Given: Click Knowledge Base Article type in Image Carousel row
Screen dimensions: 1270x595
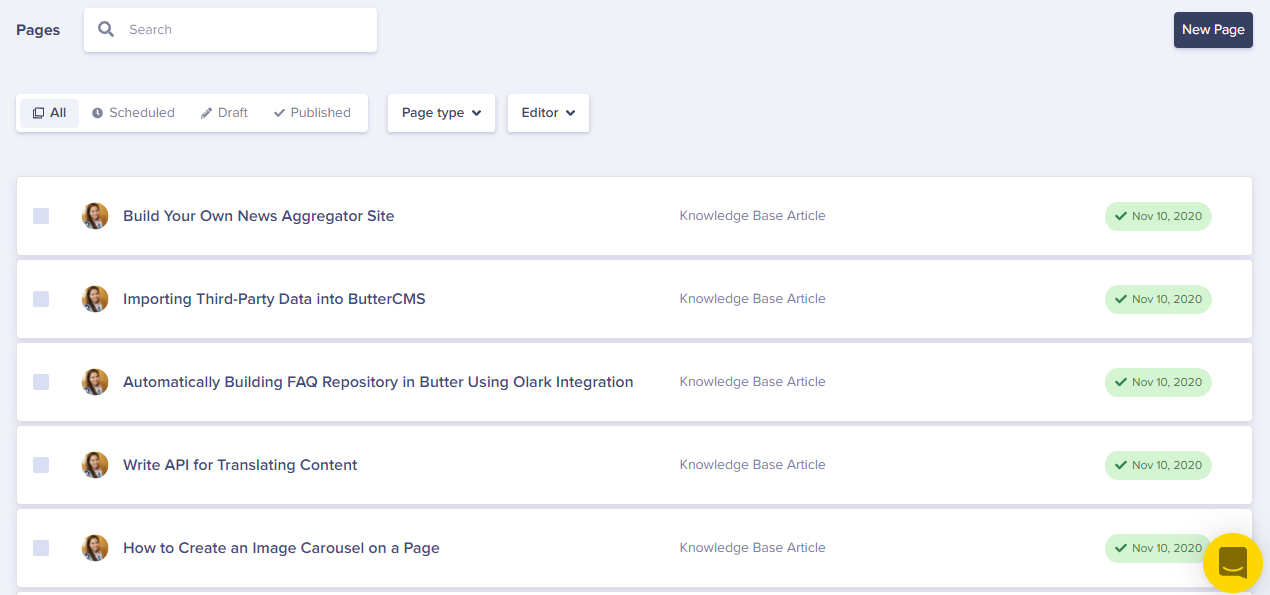Looking at the screenshot, I should point(752,548).
